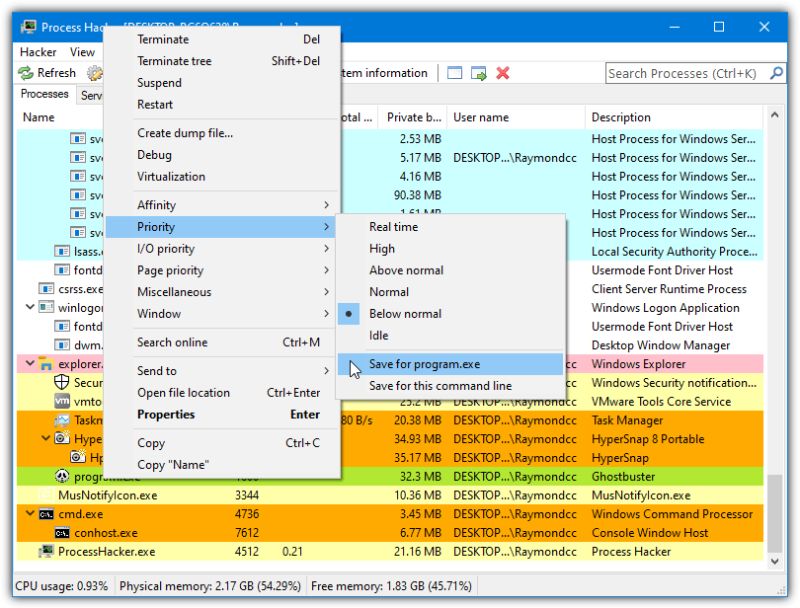Expand the Send to submenu

tap(221, 371)
